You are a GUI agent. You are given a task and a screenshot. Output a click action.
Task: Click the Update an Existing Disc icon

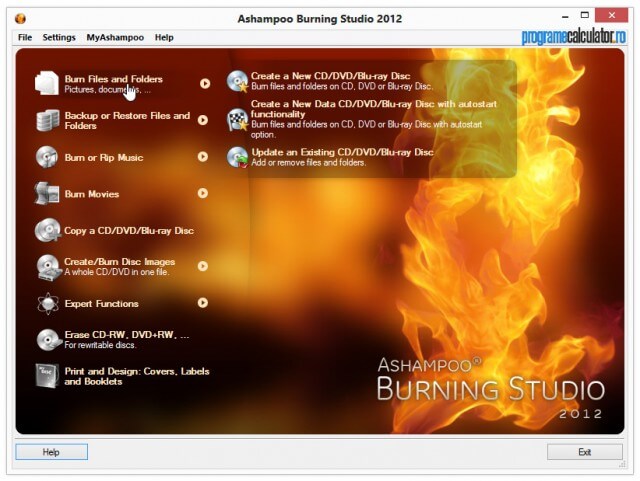[238, 157]
